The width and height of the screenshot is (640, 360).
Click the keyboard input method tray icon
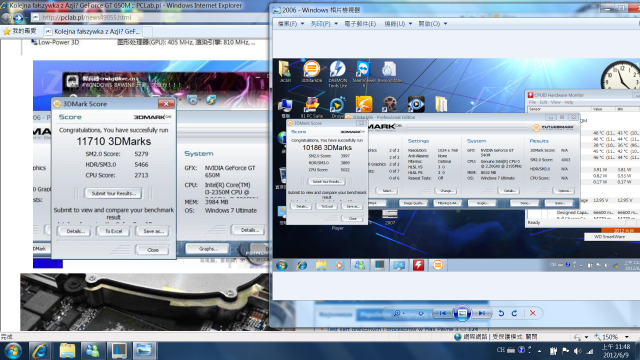pos(511,350)
